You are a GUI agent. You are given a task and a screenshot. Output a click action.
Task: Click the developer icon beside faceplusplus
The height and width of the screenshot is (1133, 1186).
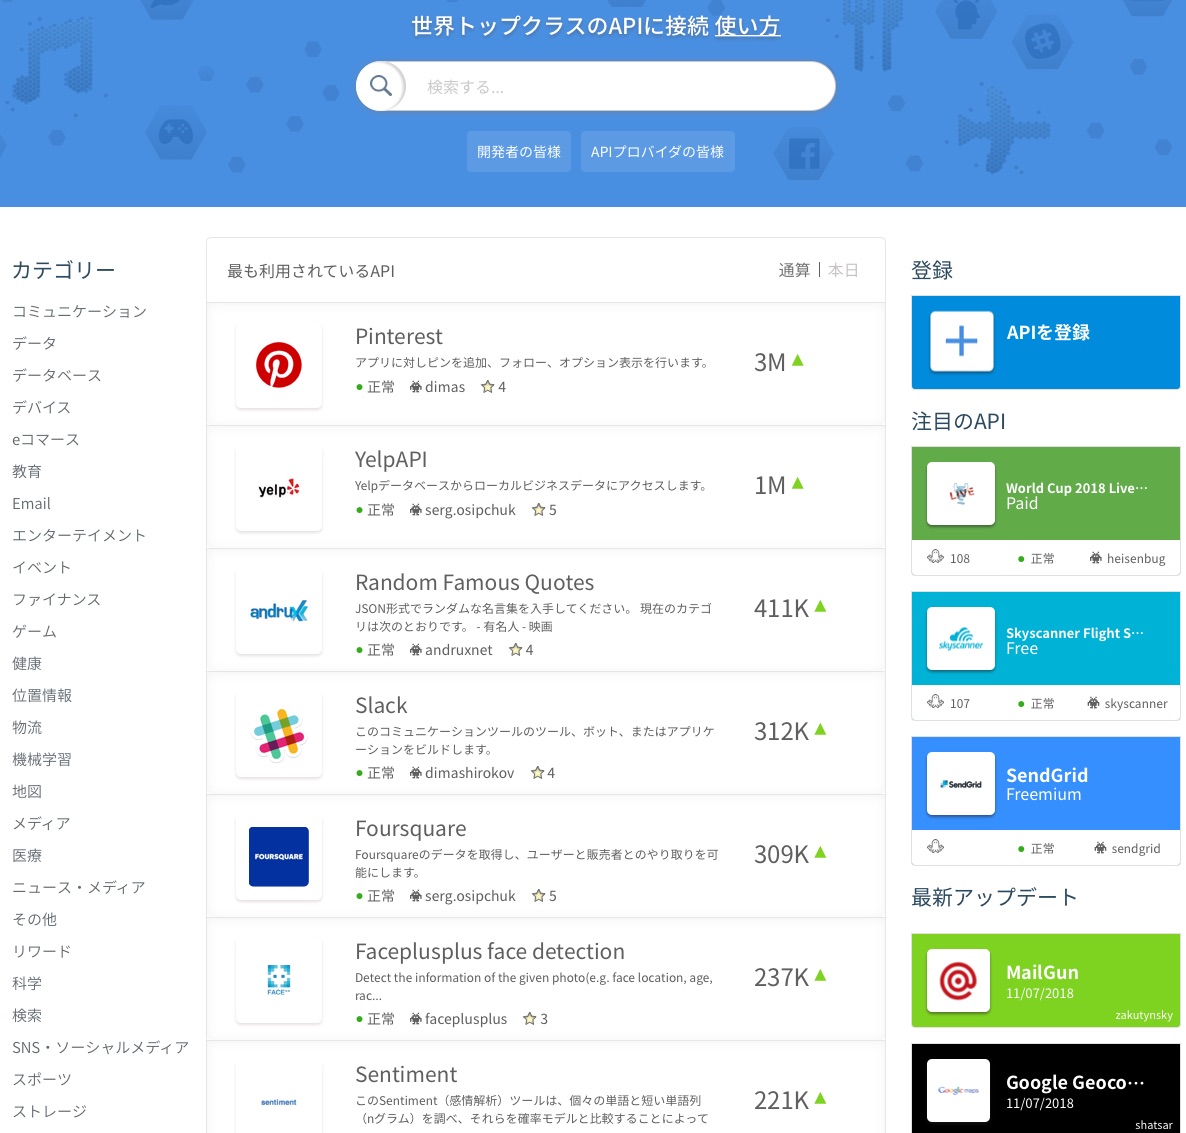point(415,1019)
